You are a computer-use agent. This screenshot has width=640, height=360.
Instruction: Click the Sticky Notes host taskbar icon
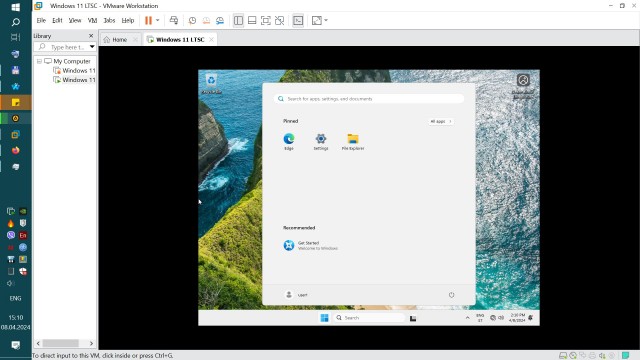point(16,102)
